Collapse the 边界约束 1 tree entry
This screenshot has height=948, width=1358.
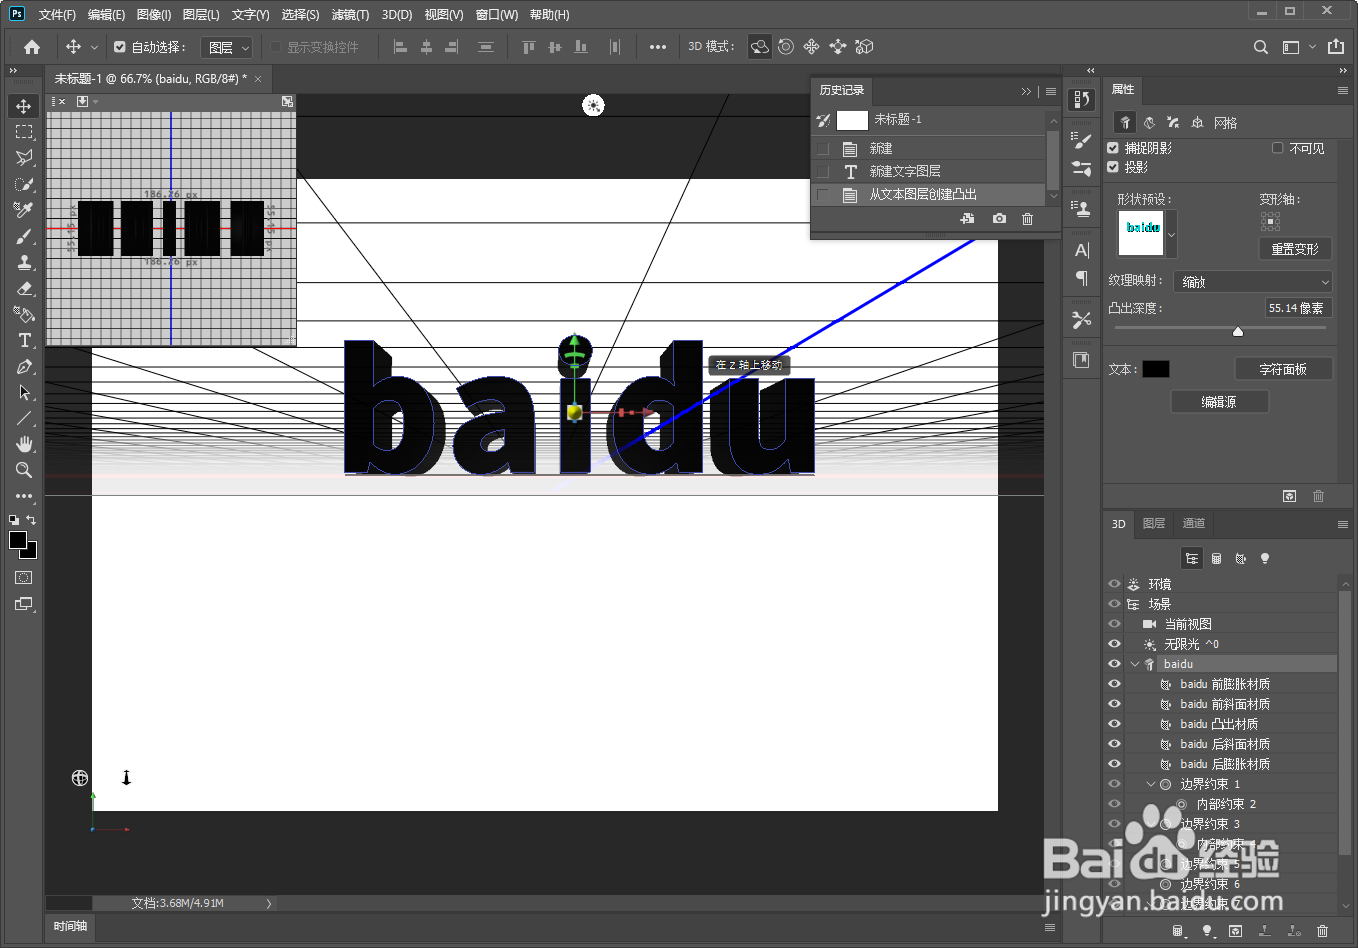pos(1150,784)
